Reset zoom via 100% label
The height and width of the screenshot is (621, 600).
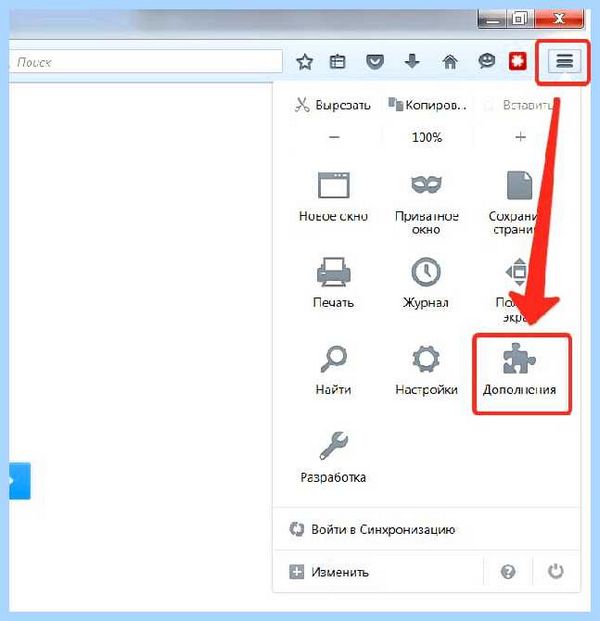427,137
